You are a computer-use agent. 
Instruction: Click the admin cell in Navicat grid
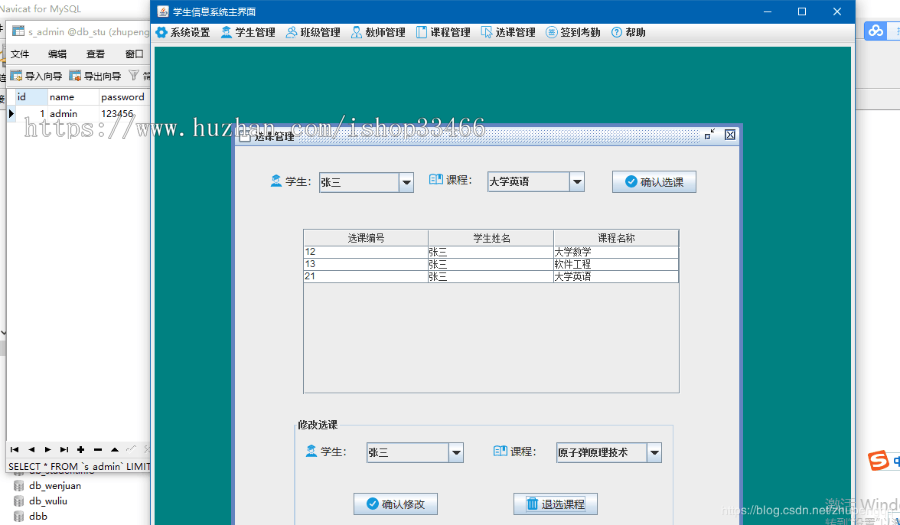[73, 114]
